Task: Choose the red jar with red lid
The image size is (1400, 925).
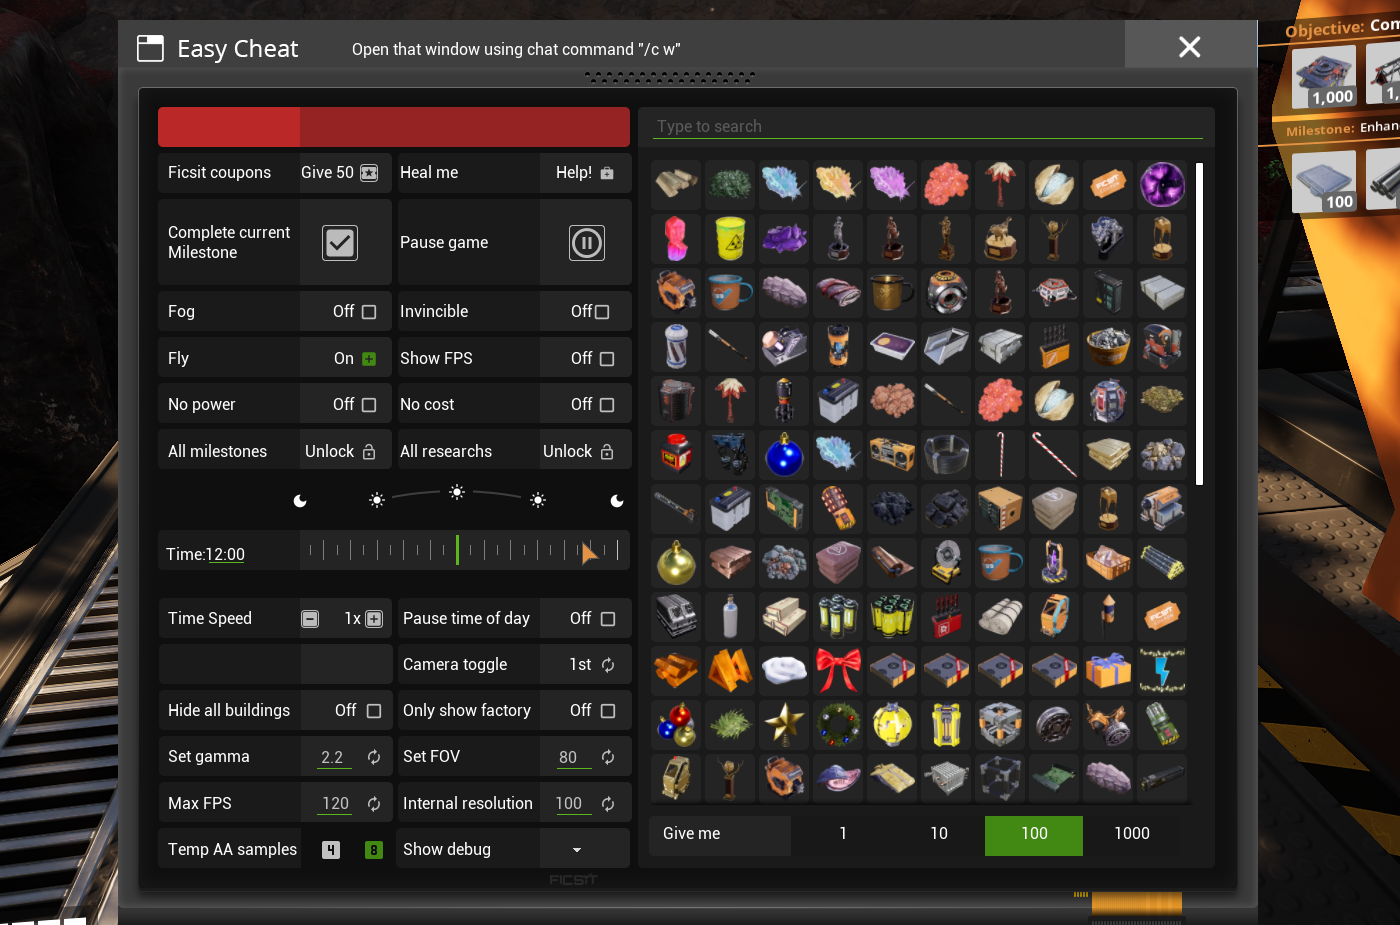Action: click(677, 454)
